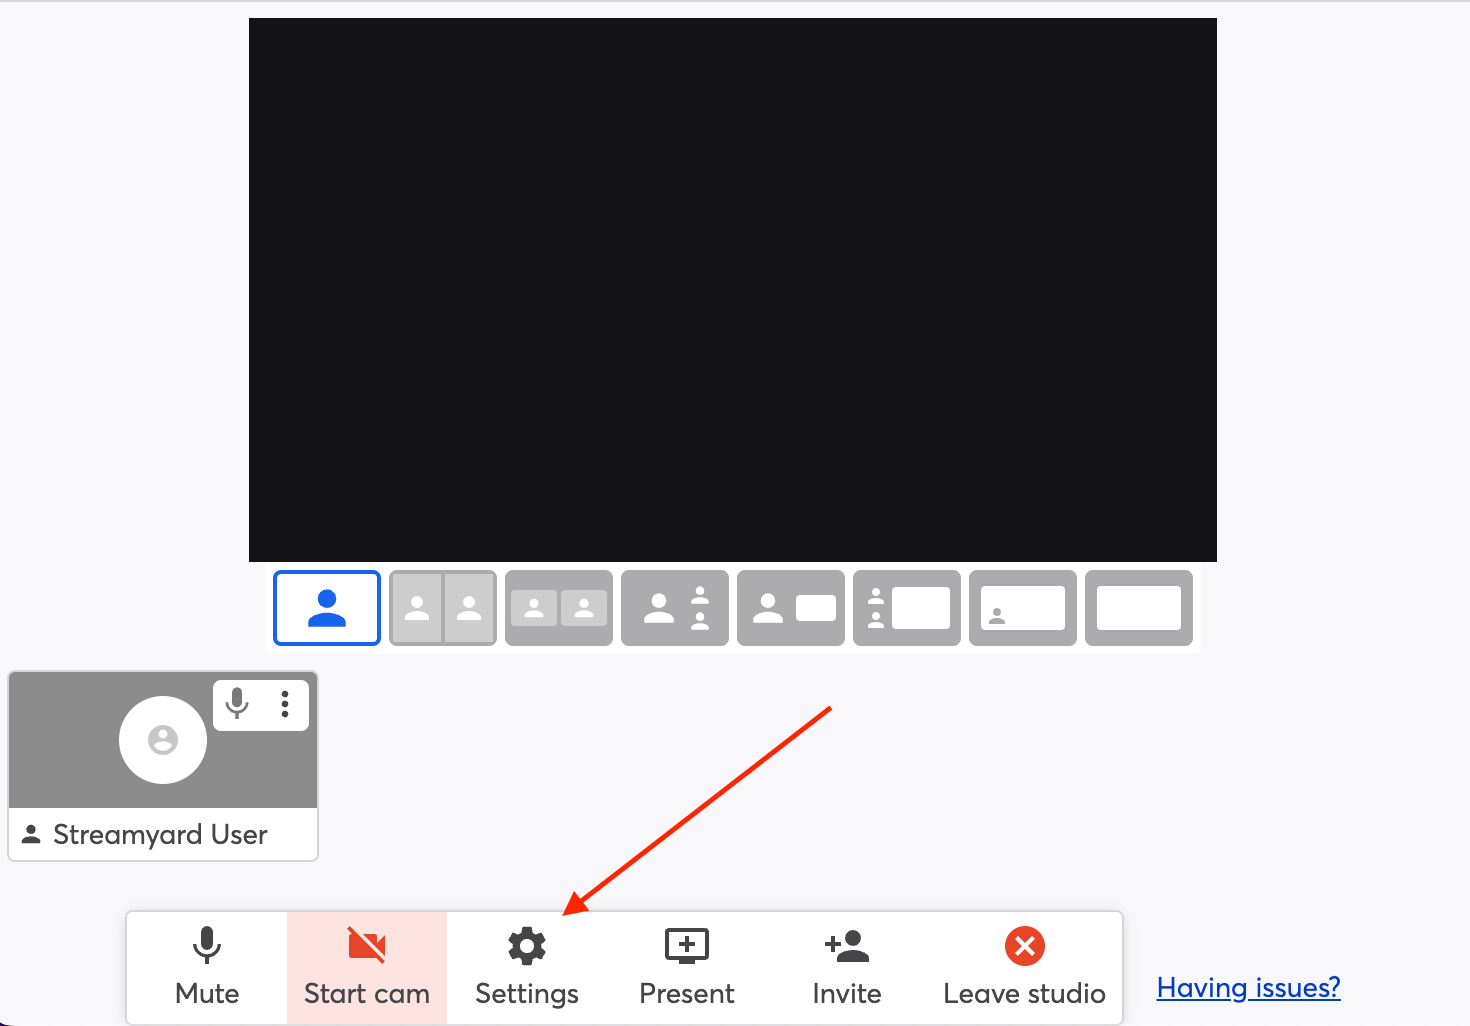
Task: Select the cropped two-guest layout
Action: click(559, 608)
